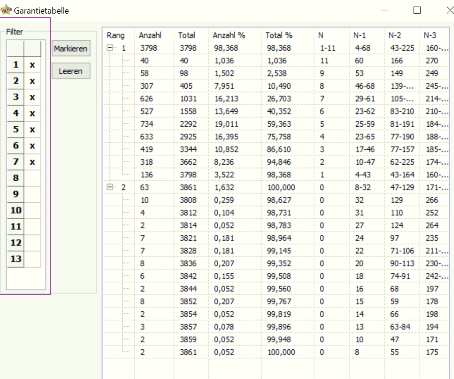The width and height of the screenshot is (454, 379).
Task: Click Total value 3857
Action: (188, 327)
